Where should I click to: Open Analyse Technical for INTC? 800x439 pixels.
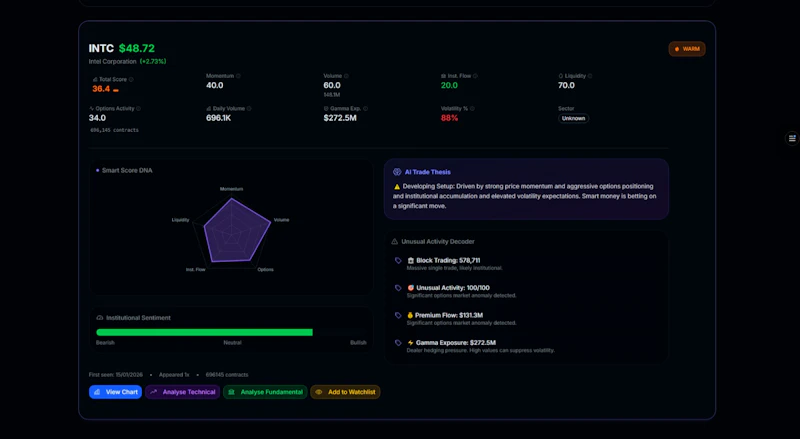(x=183, y=392)
